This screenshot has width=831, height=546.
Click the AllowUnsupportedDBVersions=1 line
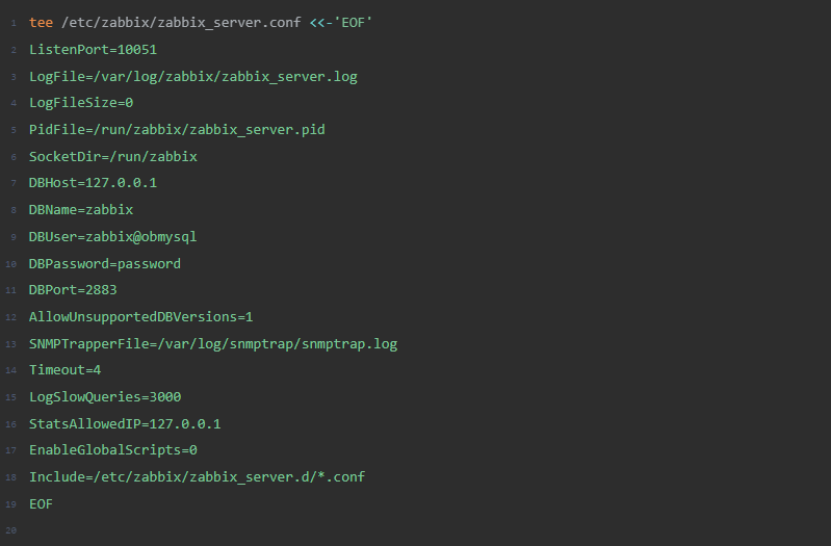(140, 317)
